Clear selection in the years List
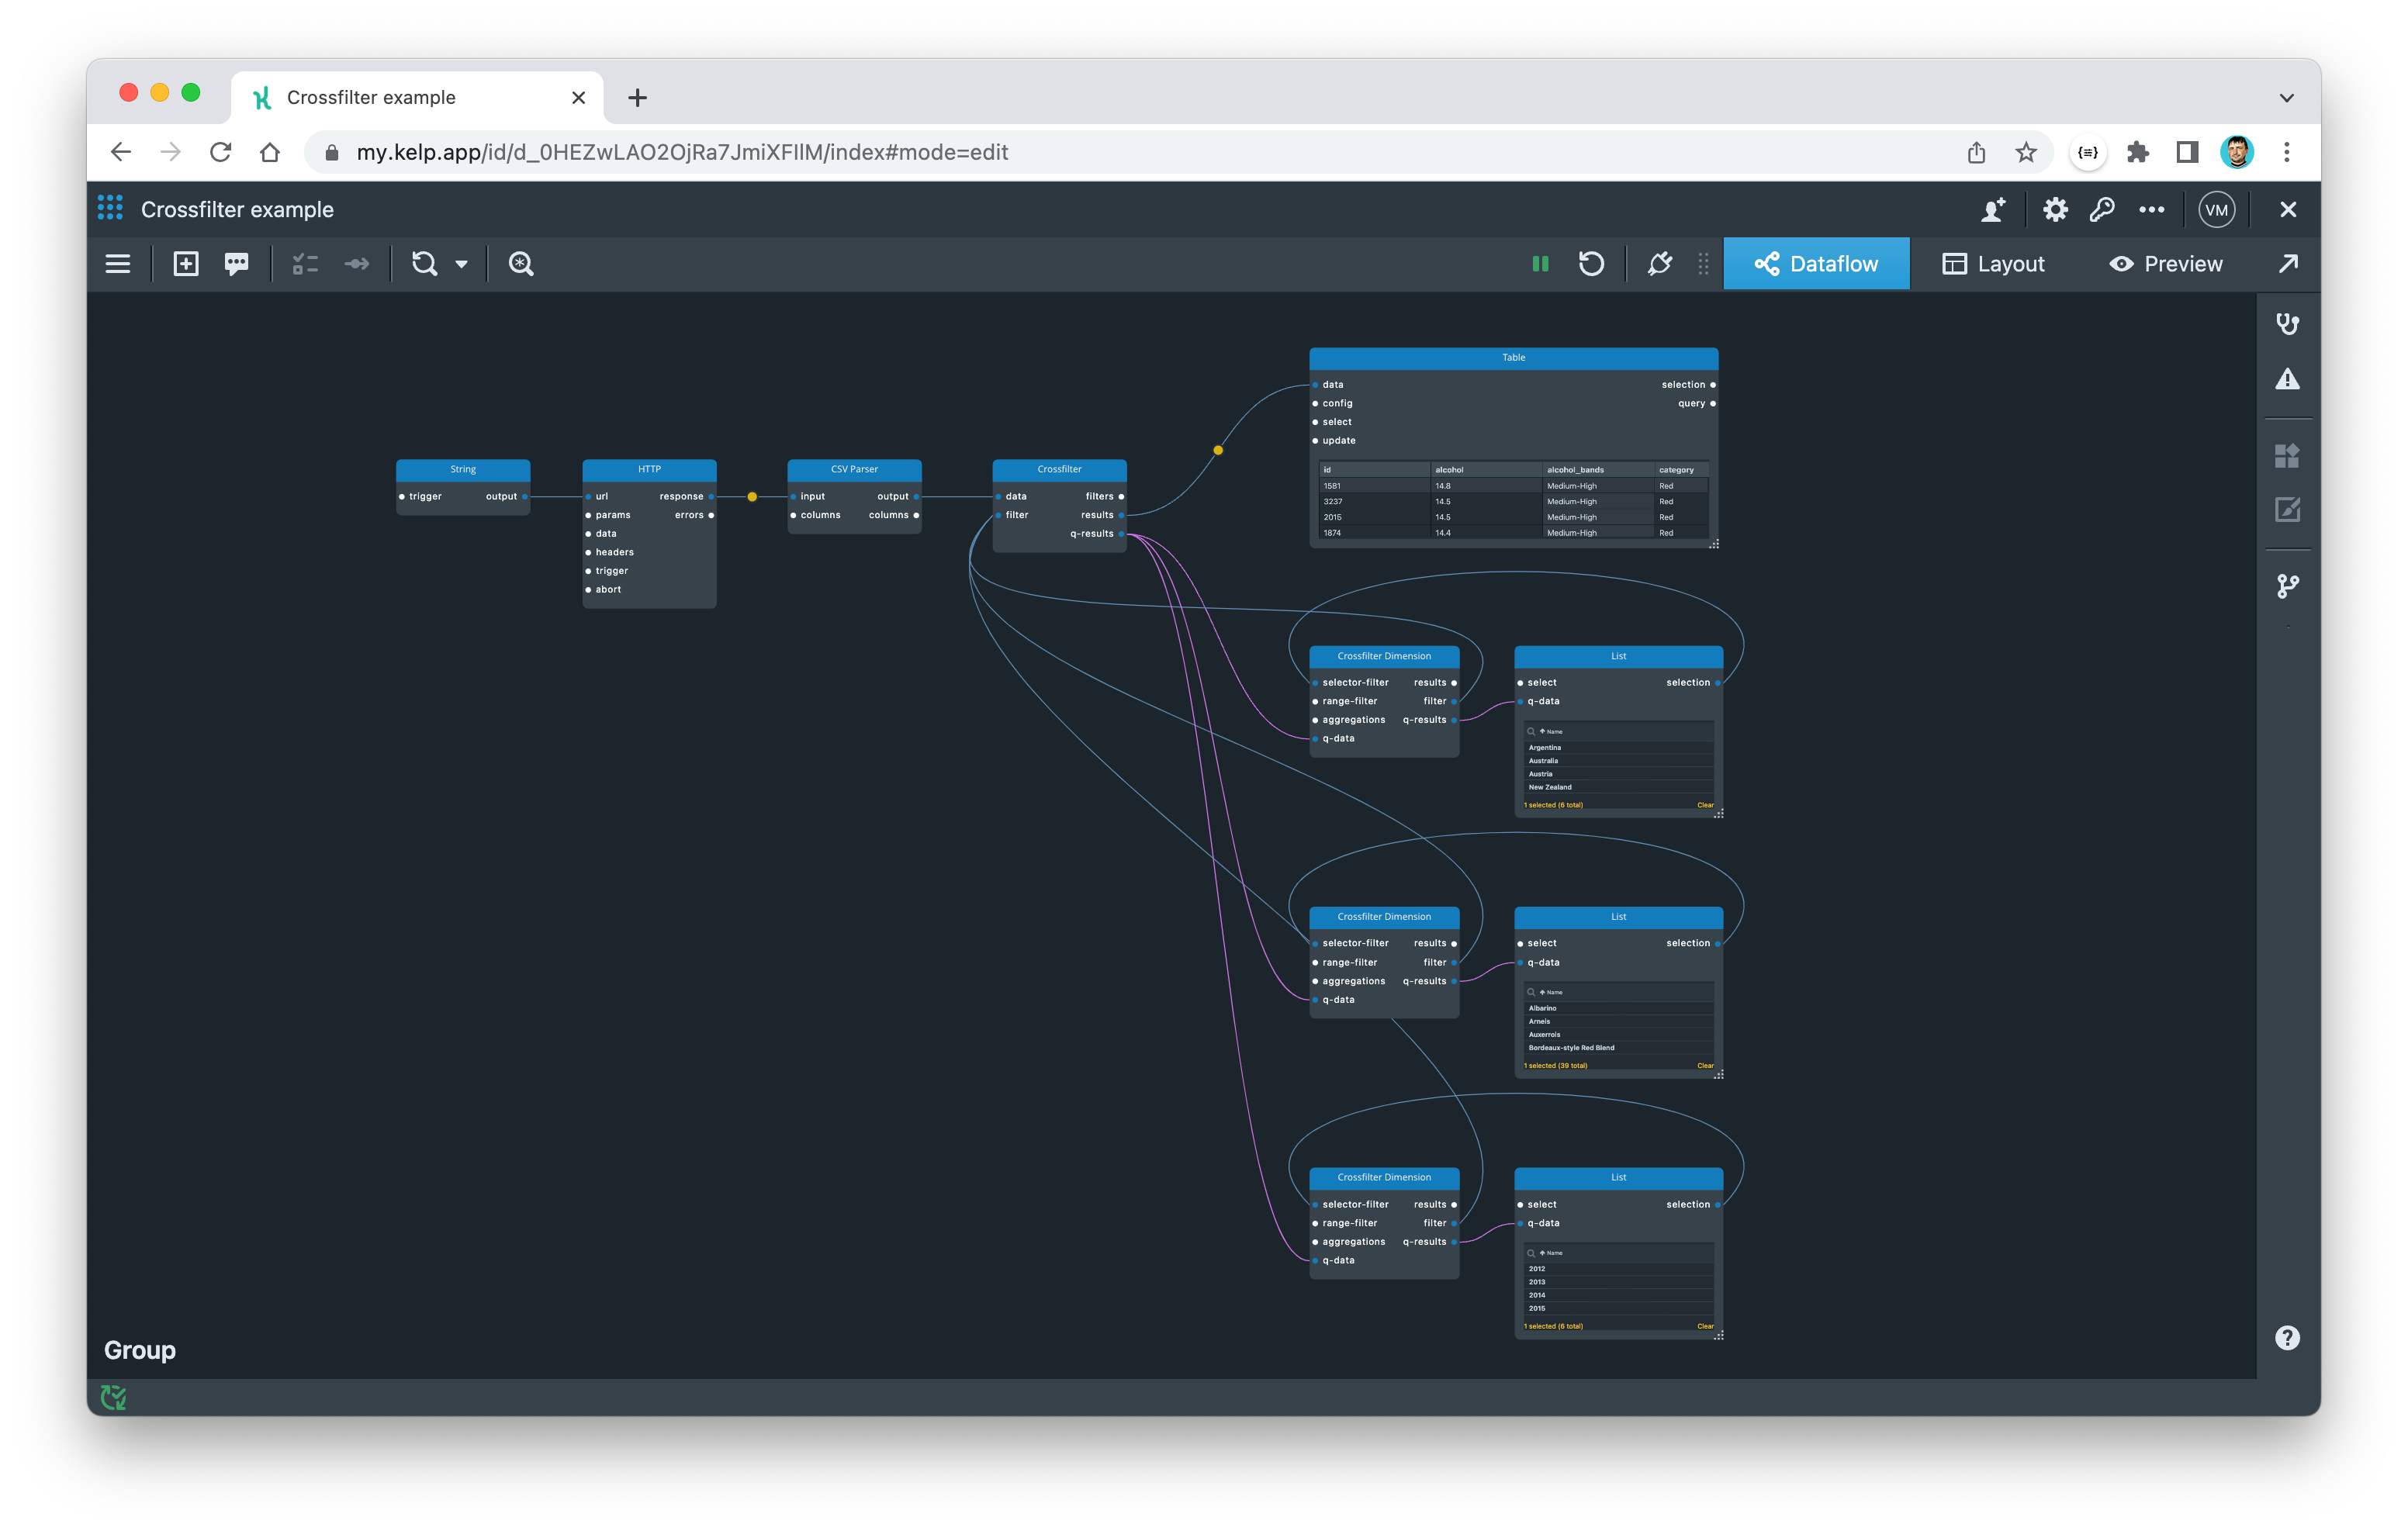 (1705, 1326)
